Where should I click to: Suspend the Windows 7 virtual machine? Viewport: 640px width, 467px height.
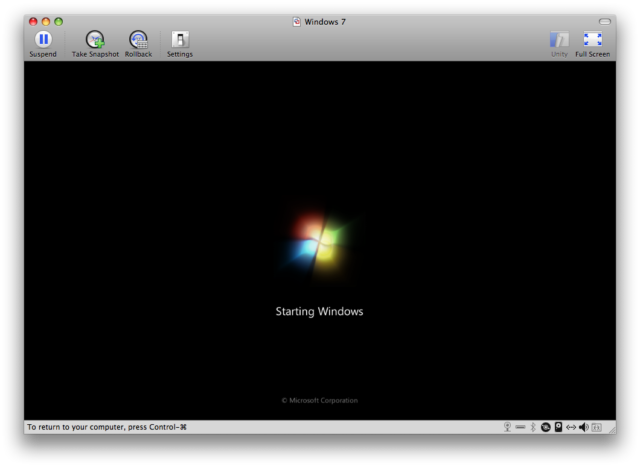(x=43, y=44)
